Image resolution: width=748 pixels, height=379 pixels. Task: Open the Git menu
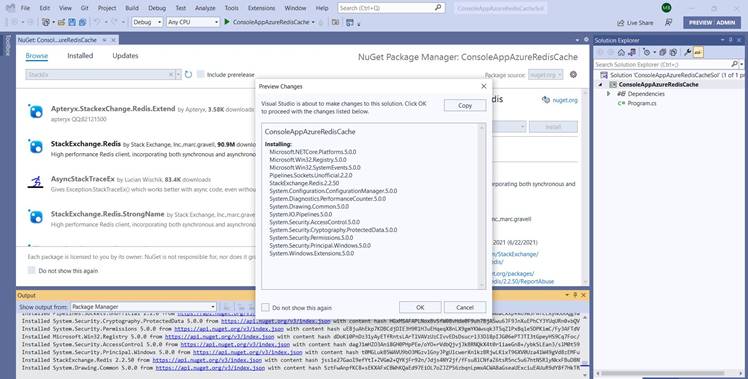(84, 8)
